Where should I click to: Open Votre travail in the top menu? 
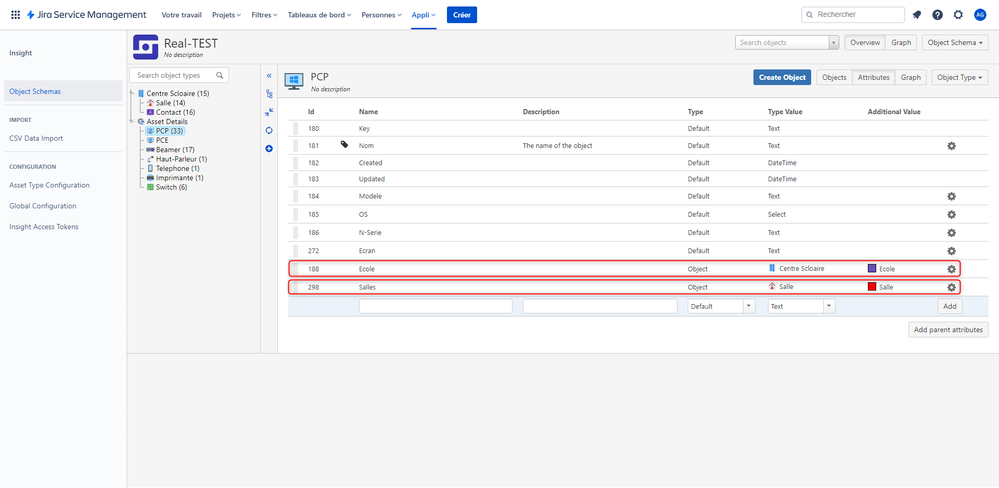pyautogui.click(x=182, y=15)
